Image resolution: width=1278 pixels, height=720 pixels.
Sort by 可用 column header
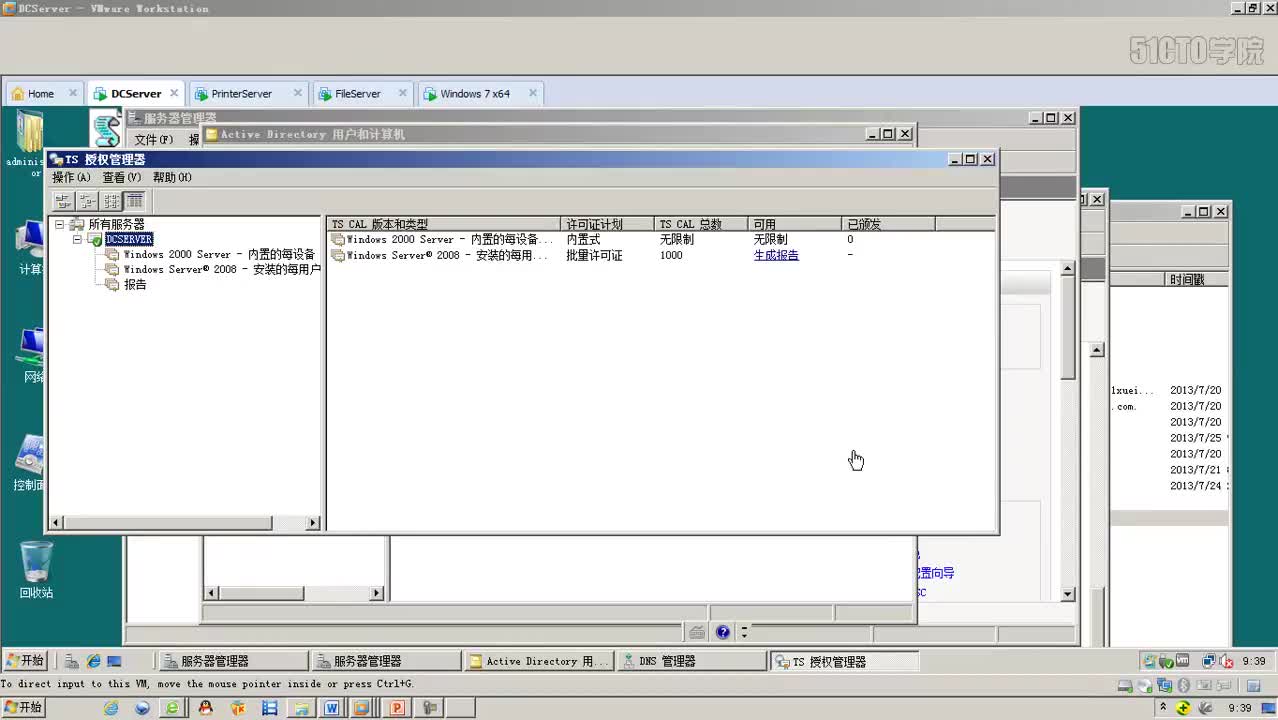coord(795,224)
